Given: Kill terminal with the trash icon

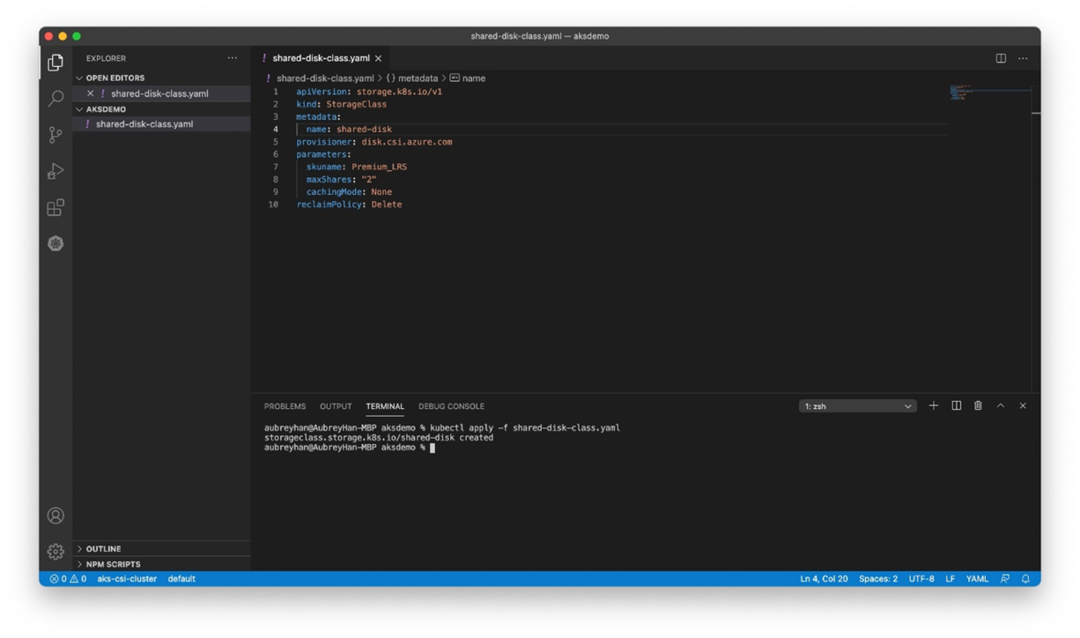Looking at the screenshot, I should (x=978, y=406).
